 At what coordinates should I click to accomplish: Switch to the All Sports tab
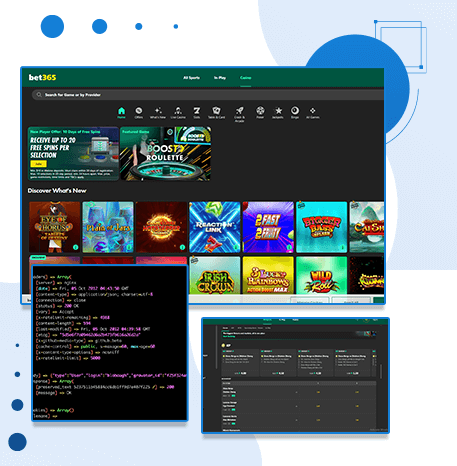tap(191, 78)
